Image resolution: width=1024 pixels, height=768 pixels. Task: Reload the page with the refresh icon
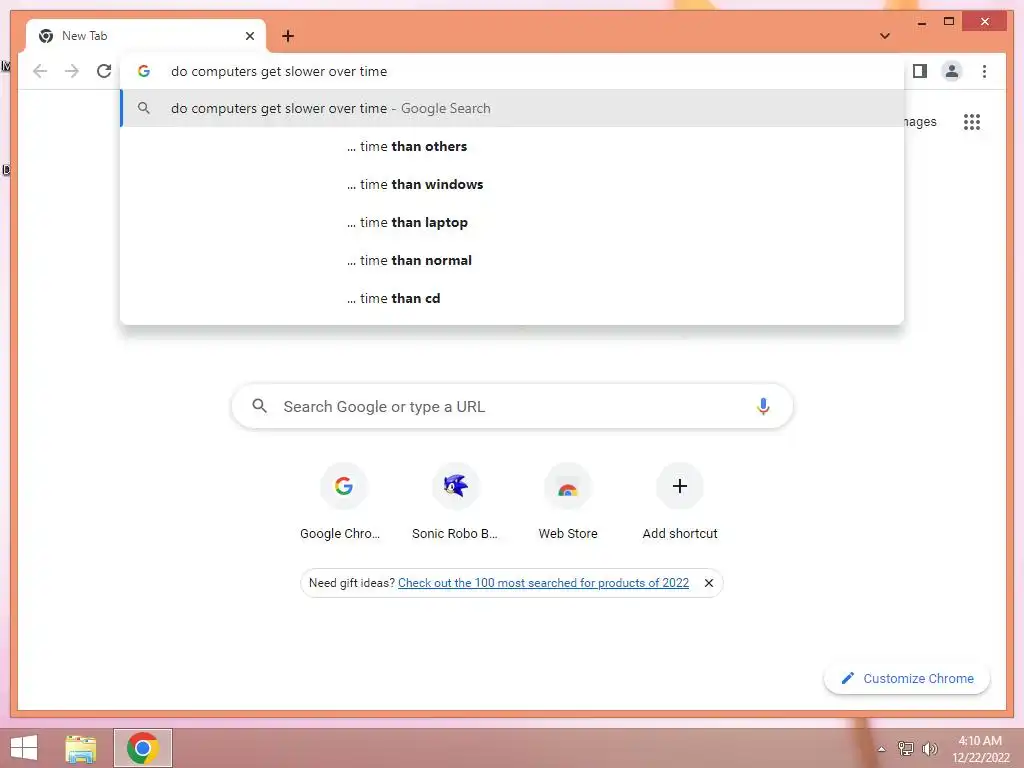pyautogui.click(x=104, y=71)
